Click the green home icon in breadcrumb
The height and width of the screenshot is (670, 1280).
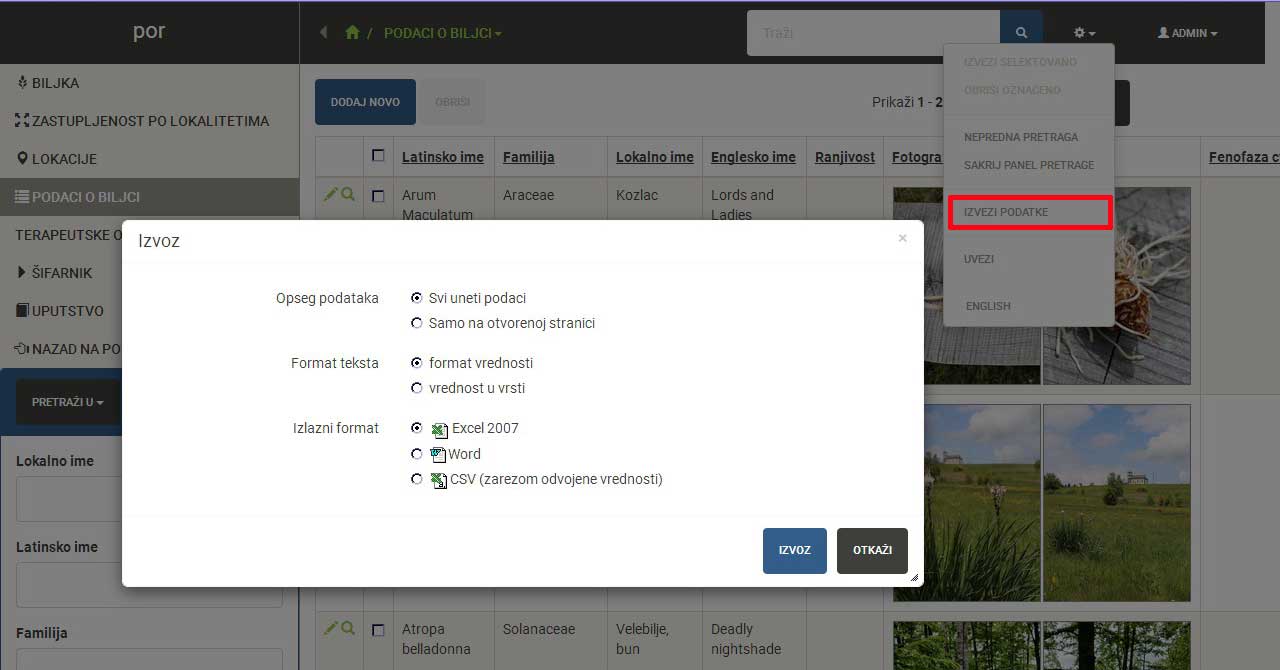(352, 33)
